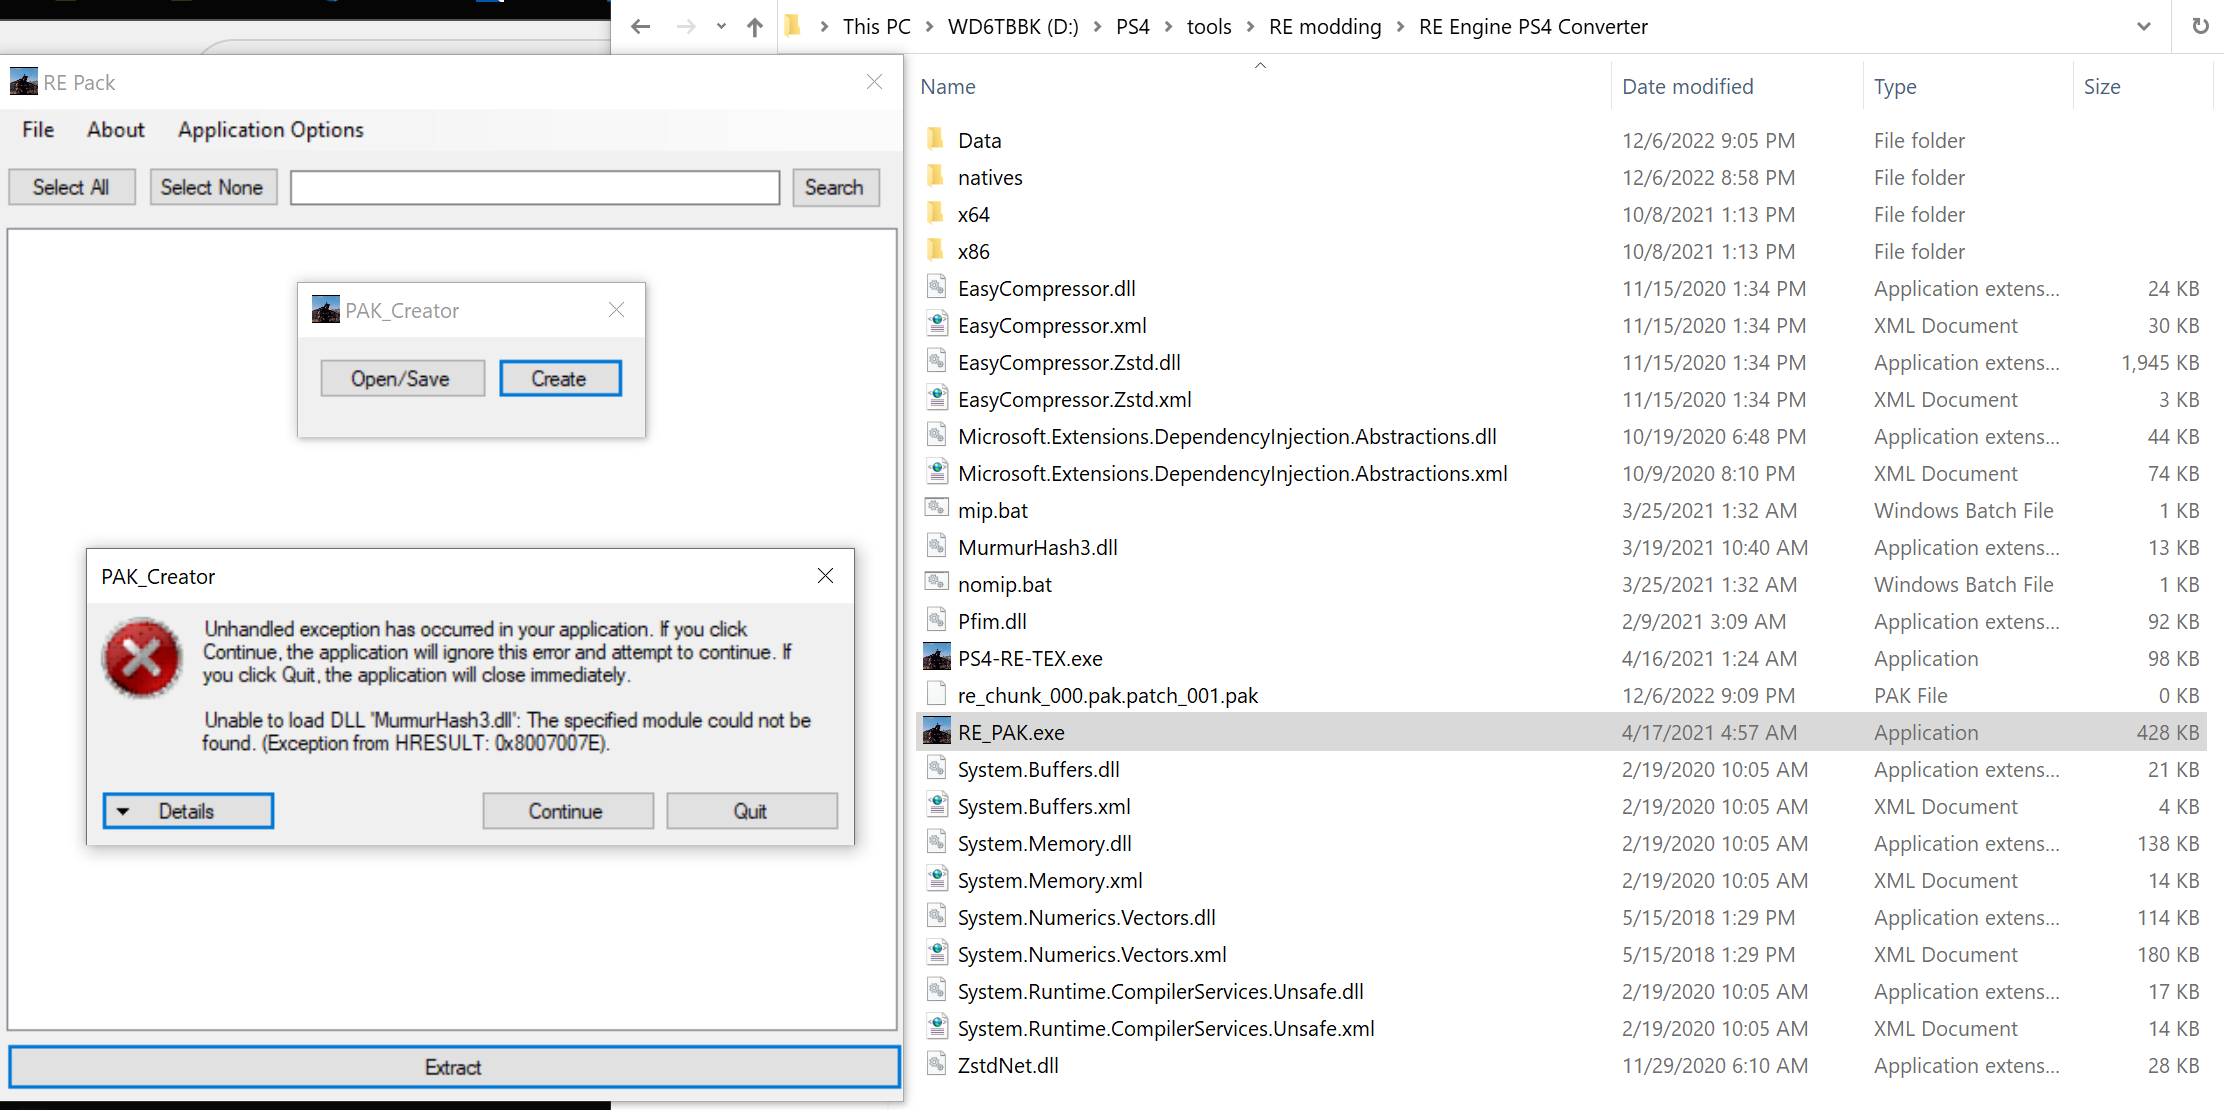The image size is (2224, 1110).
Task: Click Quit in the error dialog
Action: [751, 810]
